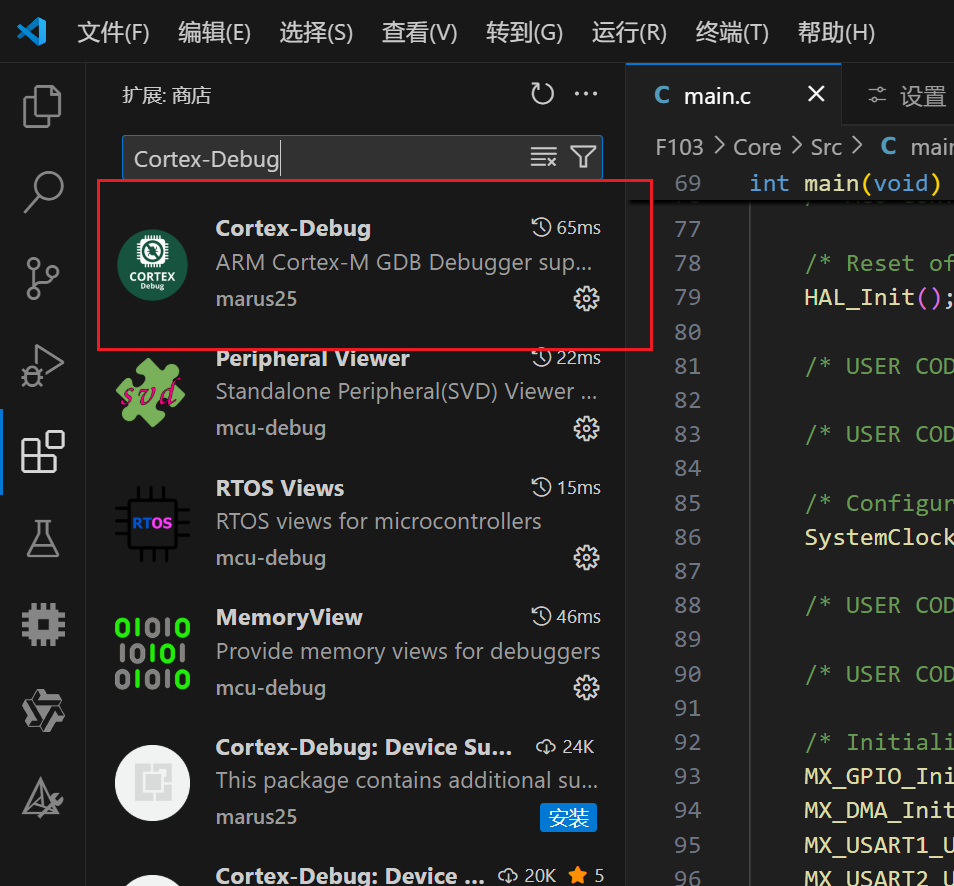
Task: Open the 帮助(H) menu
Action: tap(836, 32)
